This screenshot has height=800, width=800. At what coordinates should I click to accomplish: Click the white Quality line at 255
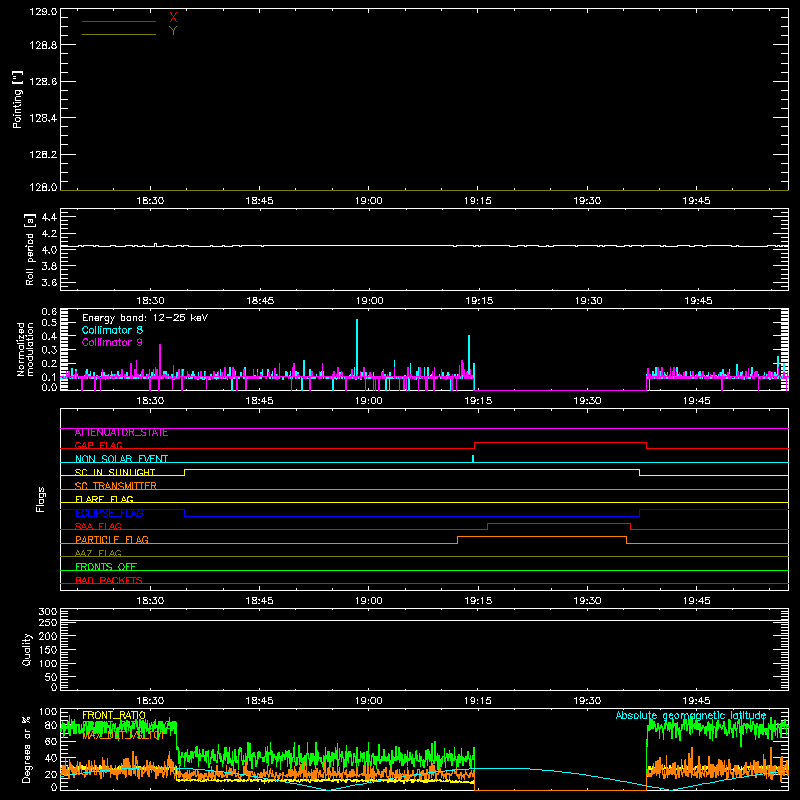tap(424, 620)
